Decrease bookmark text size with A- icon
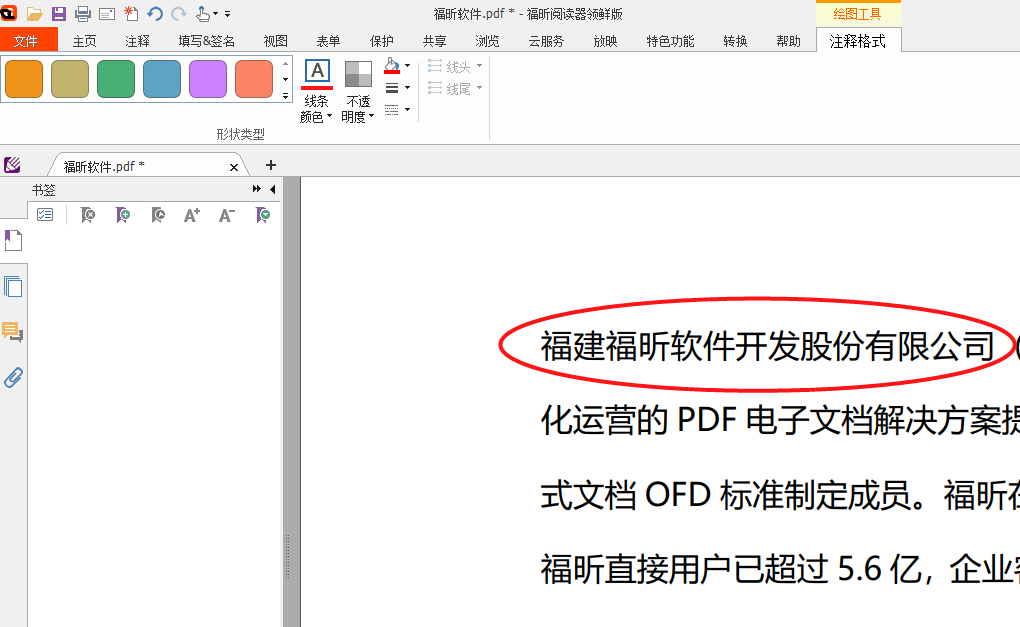The image size is (1020, 627). [x=226, y=214]
